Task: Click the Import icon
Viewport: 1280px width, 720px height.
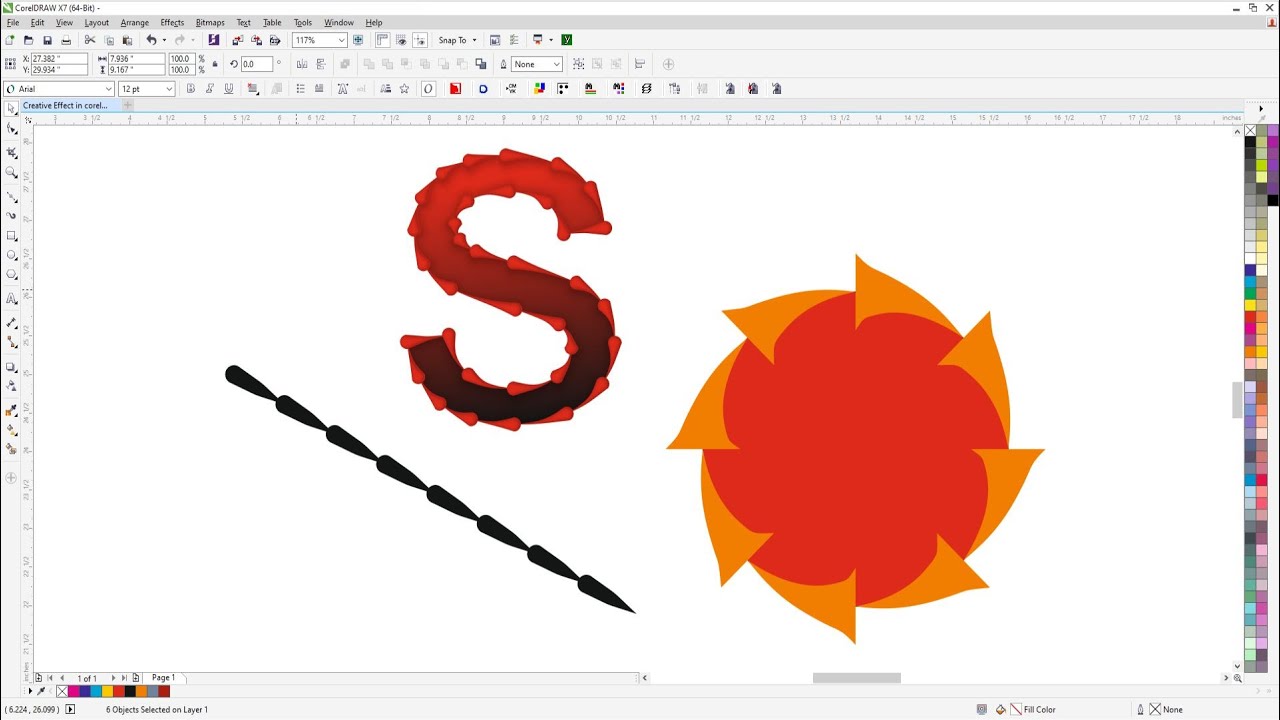Action: click(x=237, y=40)
